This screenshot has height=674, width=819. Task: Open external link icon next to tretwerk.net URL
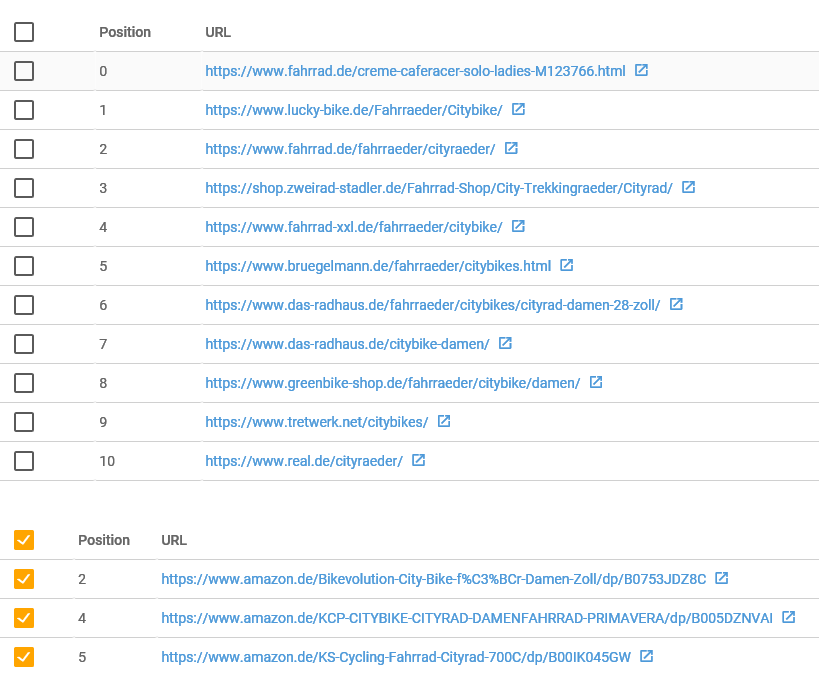pos(444,421)
